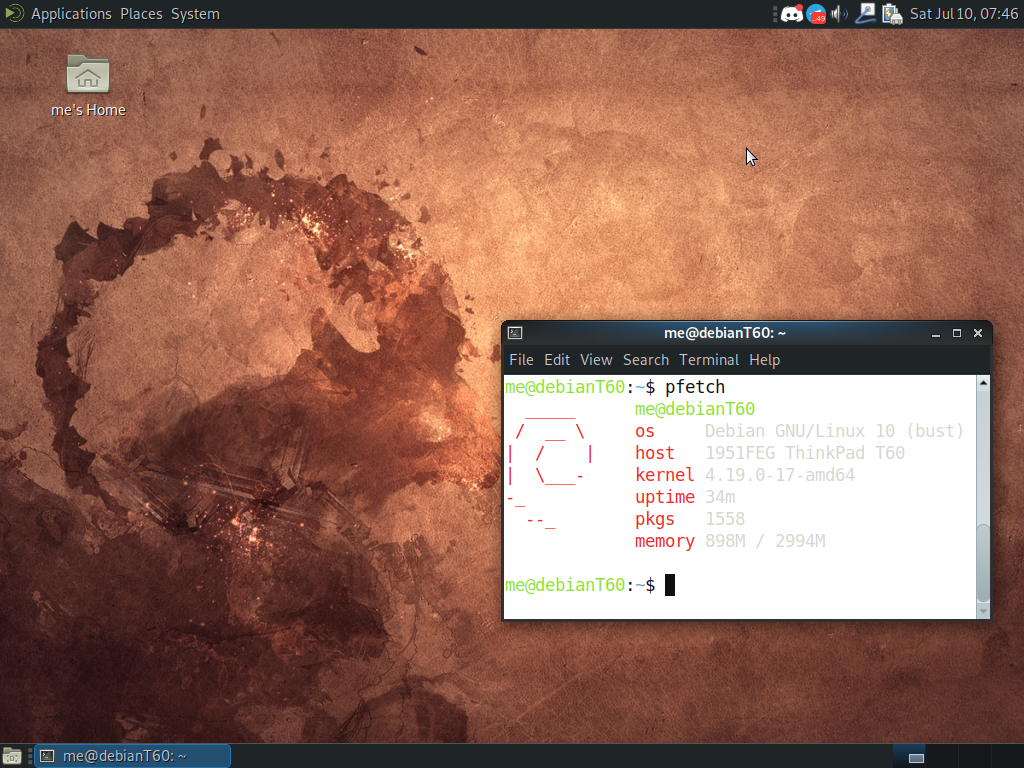This screenshot has height=768, width=1024.
Task: Open the terminal View menu
Action: 596,360
